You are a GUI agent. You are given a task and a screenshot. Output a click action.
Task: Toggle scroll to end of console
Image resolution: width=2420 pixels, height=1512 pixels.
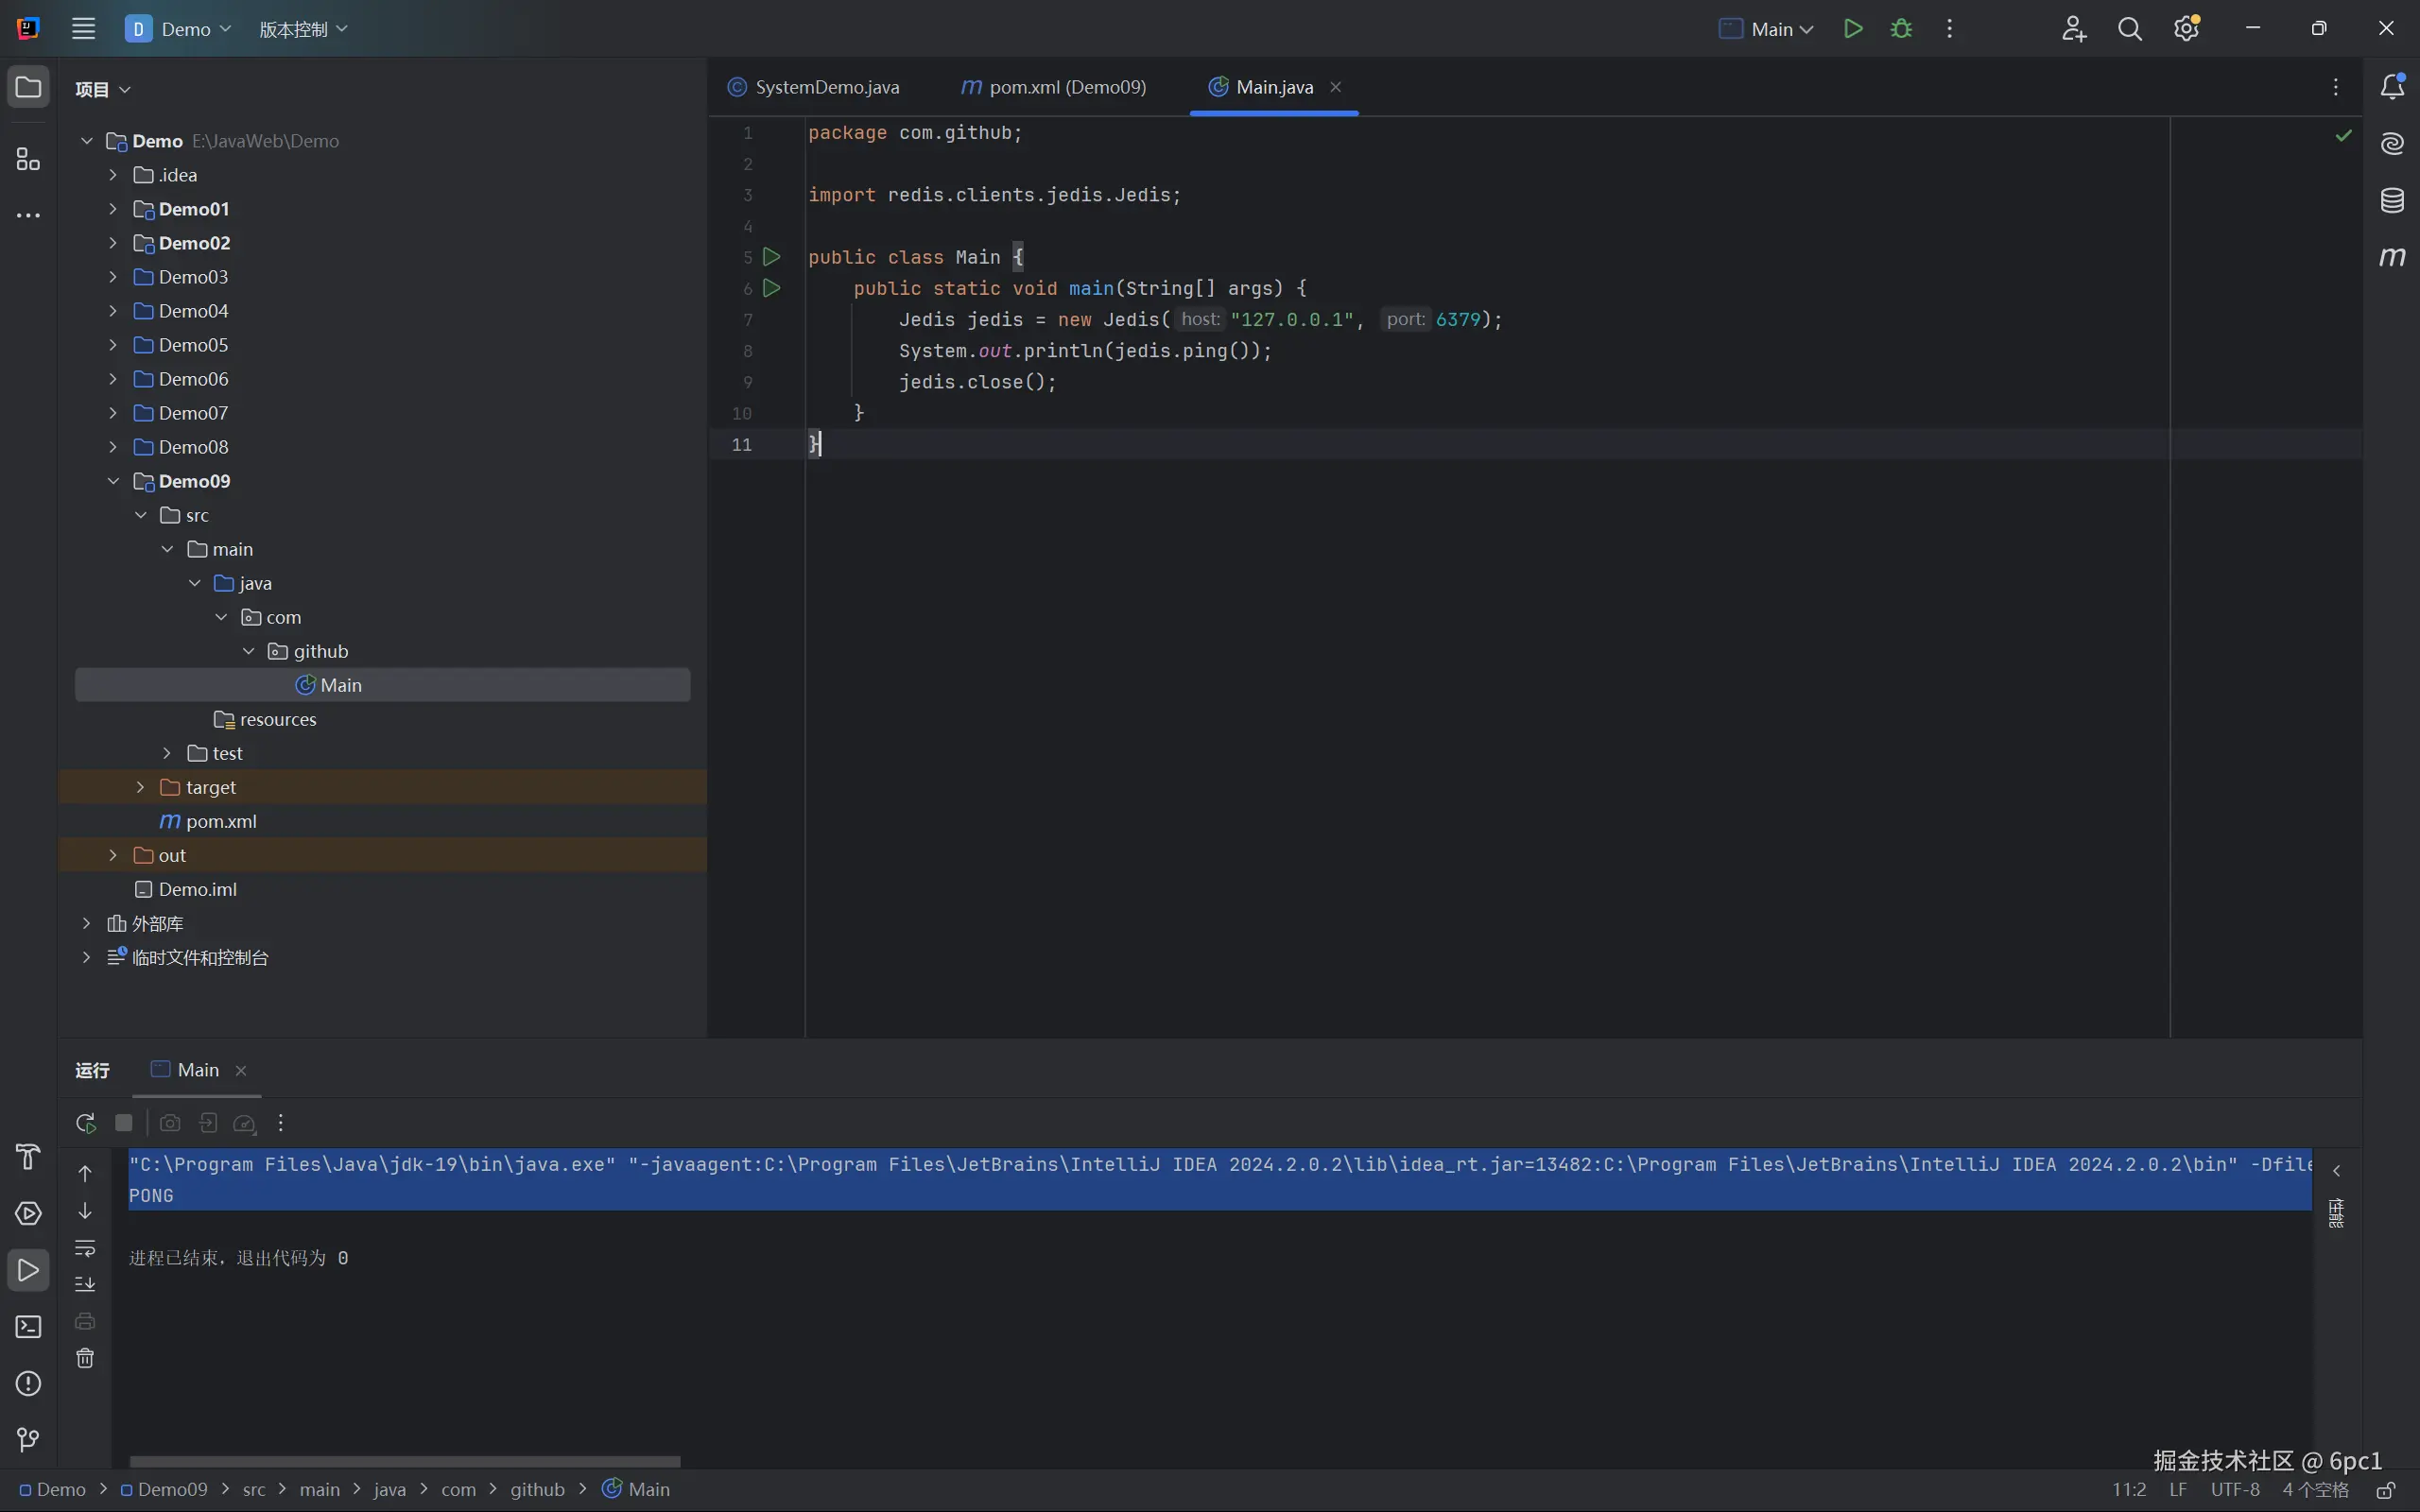coord(85,1284)
